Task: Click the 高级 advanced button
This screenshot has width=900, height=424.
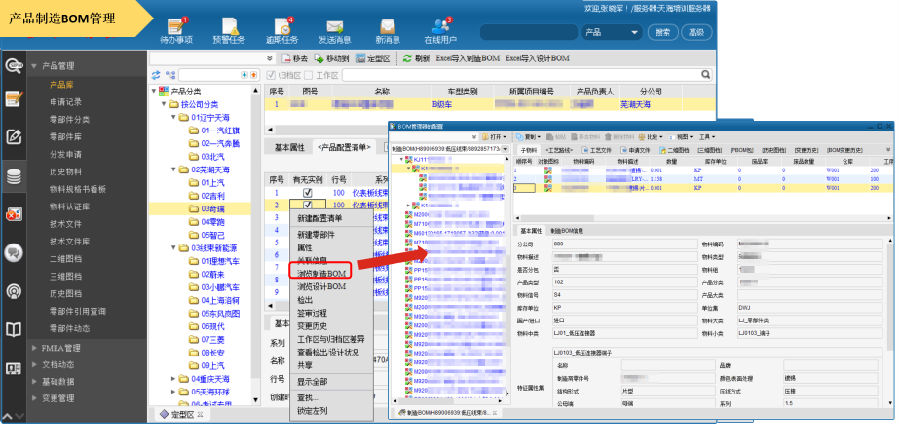Action: click(x=694, y=33)
